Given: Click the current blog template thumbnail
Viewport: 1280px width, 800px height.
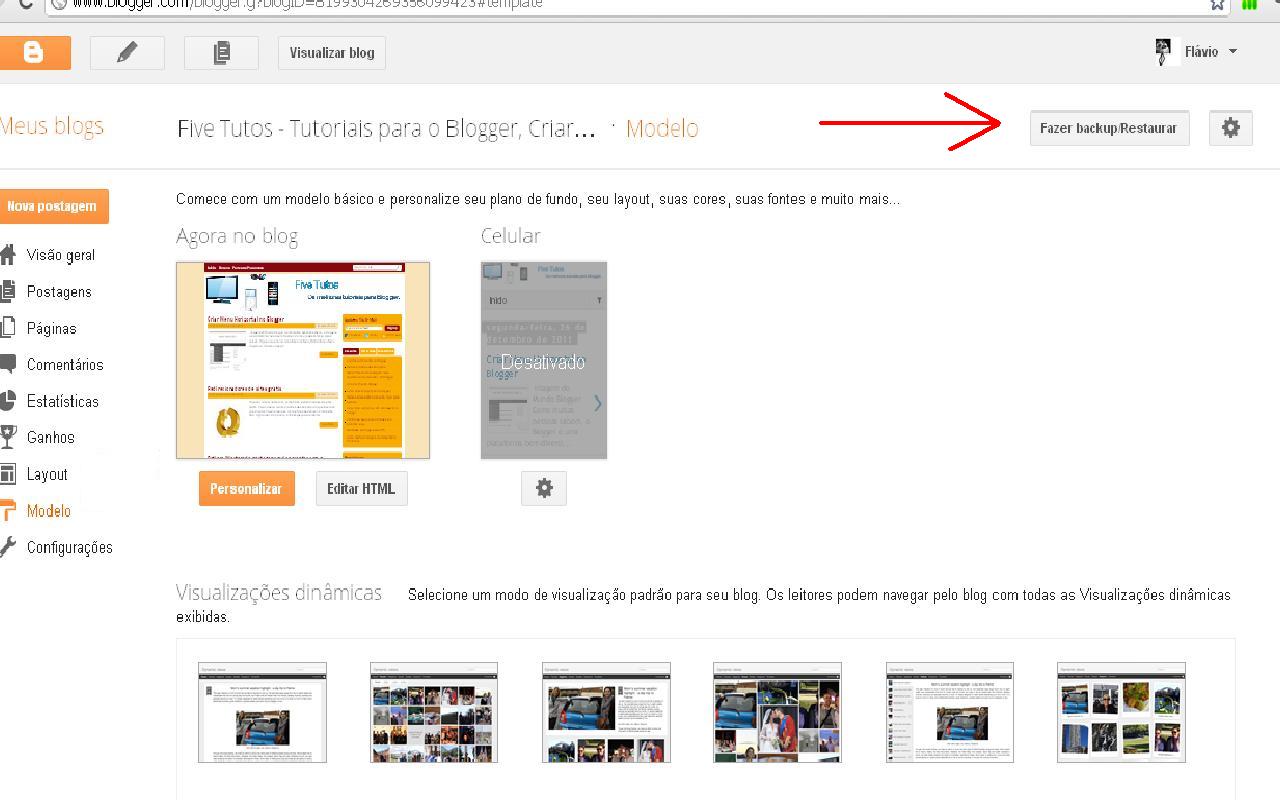Looking at the screenshot, I should 303,360.
